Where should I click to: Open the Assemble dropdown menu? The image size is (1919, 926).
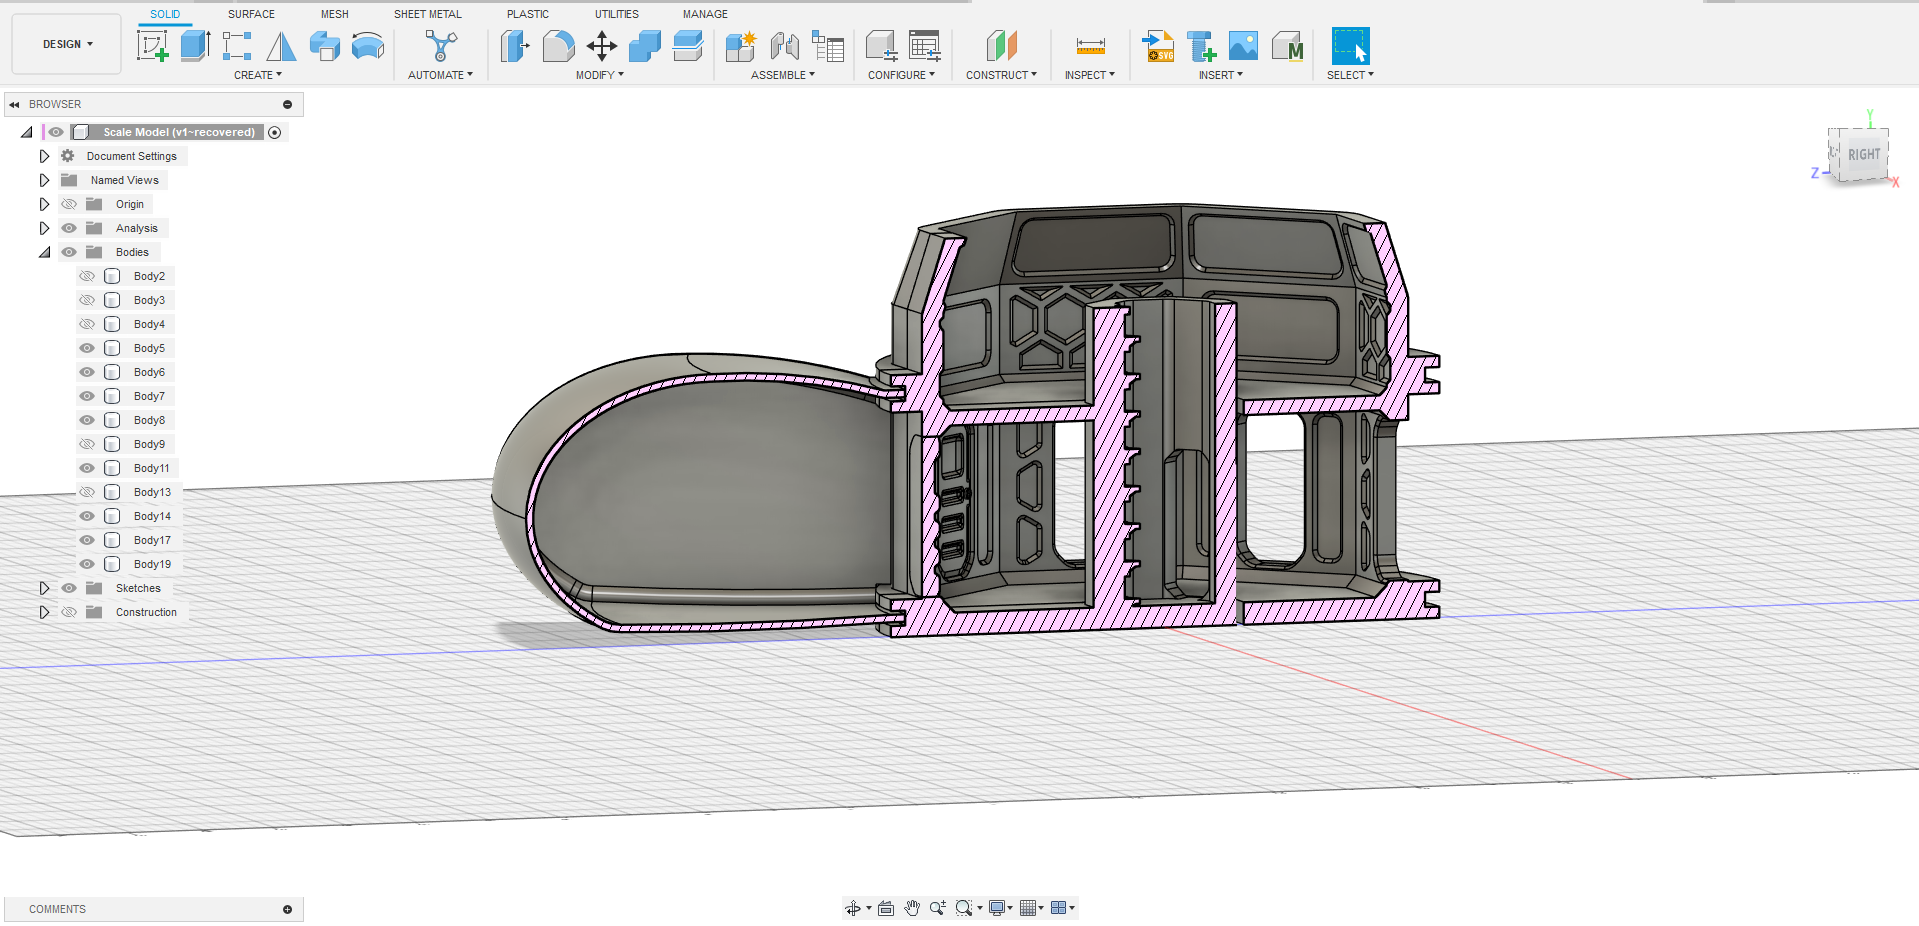click(x=783, y=75)
